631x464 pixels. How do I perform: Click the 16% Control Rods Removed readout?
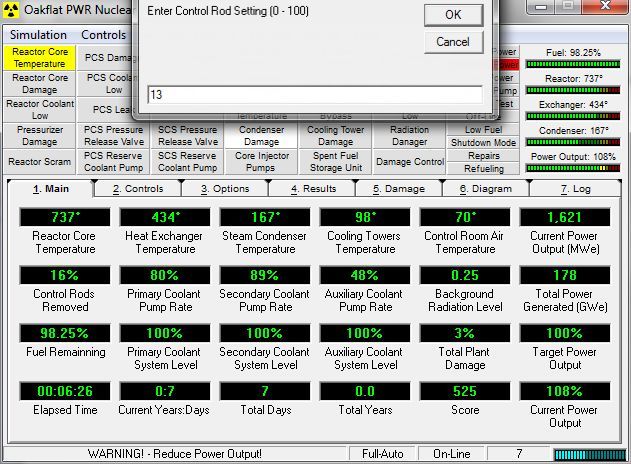(65, 275)
